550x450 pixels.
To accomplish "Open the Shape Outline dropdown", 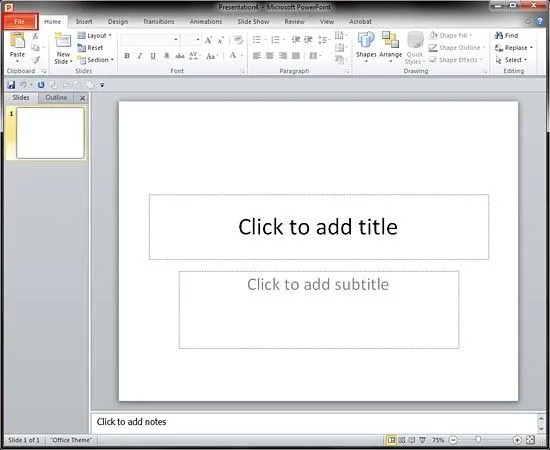I will pos(457,47).
